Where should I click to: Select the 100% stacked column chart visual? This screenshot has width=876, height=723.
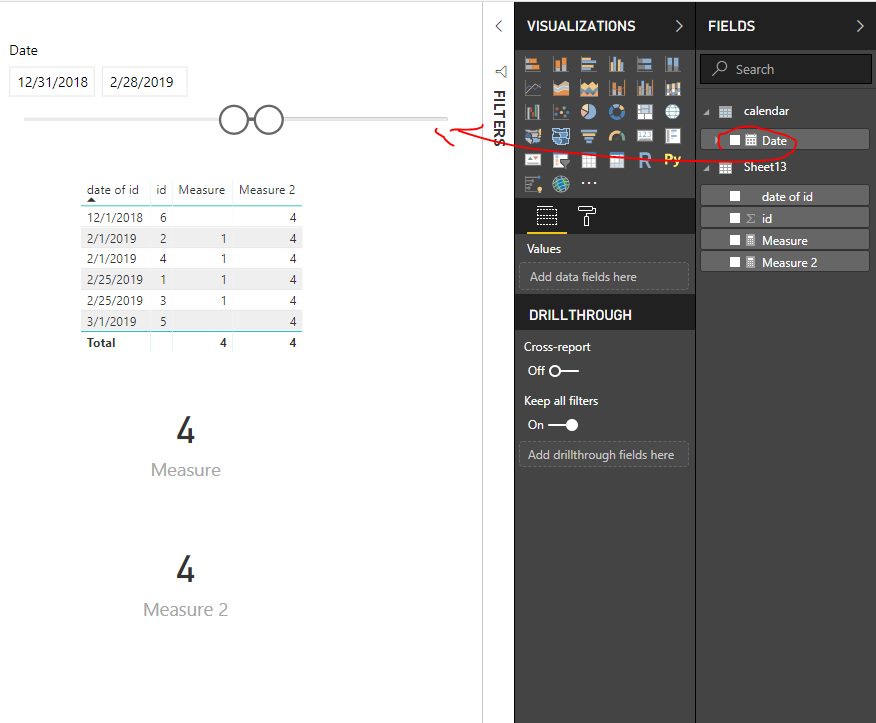point(673,65)
